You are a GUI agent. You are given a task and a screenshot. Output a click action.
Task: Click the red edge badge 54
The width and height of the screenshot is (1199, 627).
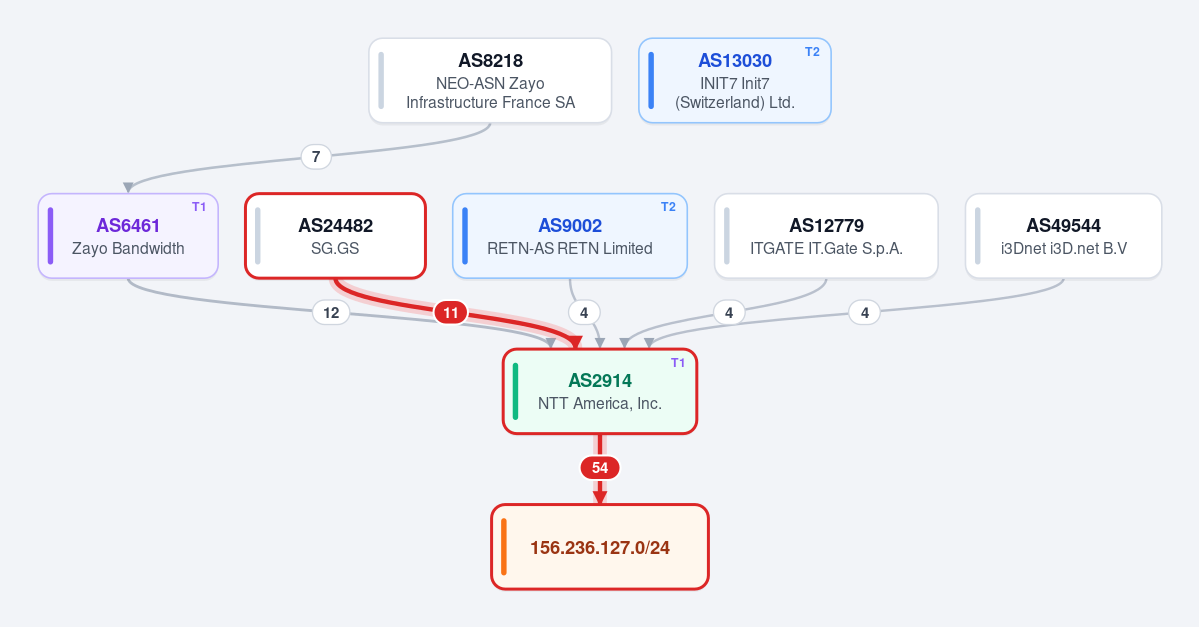coord(600,468)
